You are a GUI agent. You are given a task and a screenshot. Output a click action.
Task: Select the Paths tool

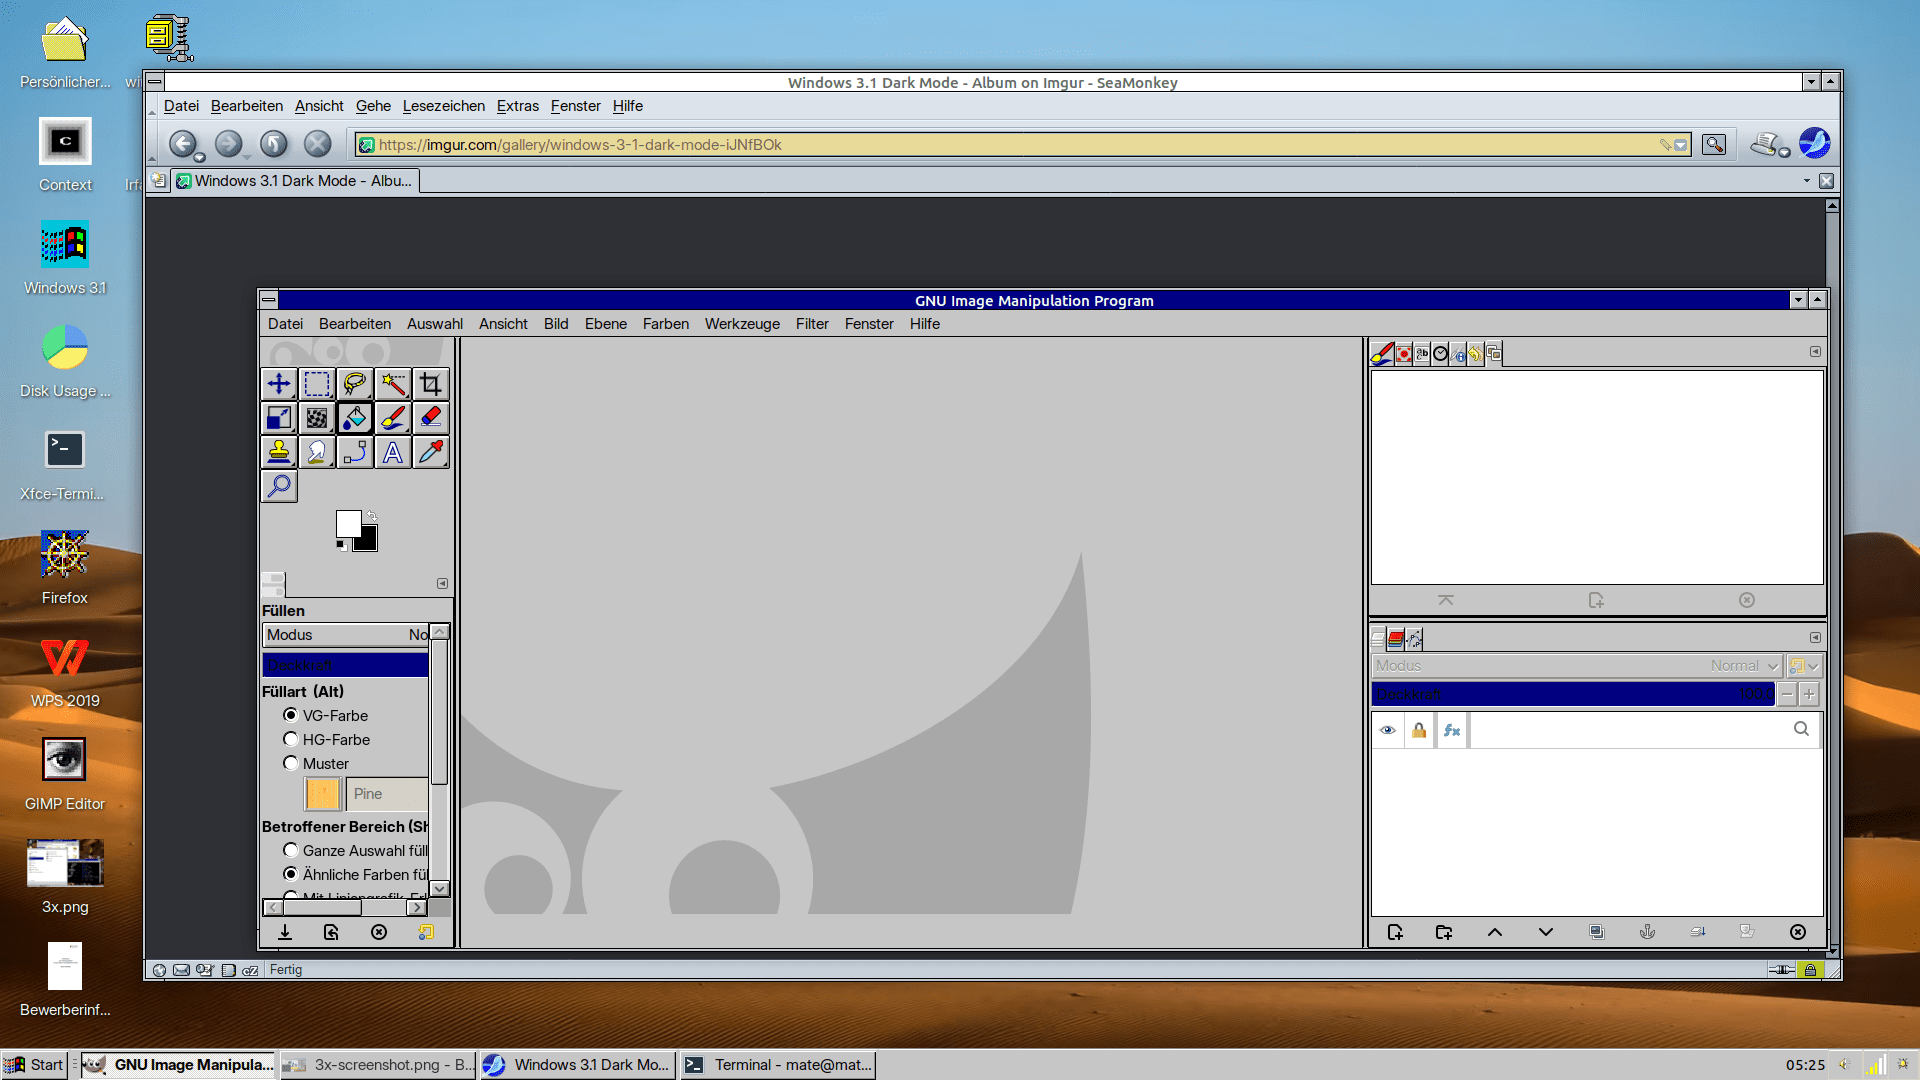tap(355, 452)
